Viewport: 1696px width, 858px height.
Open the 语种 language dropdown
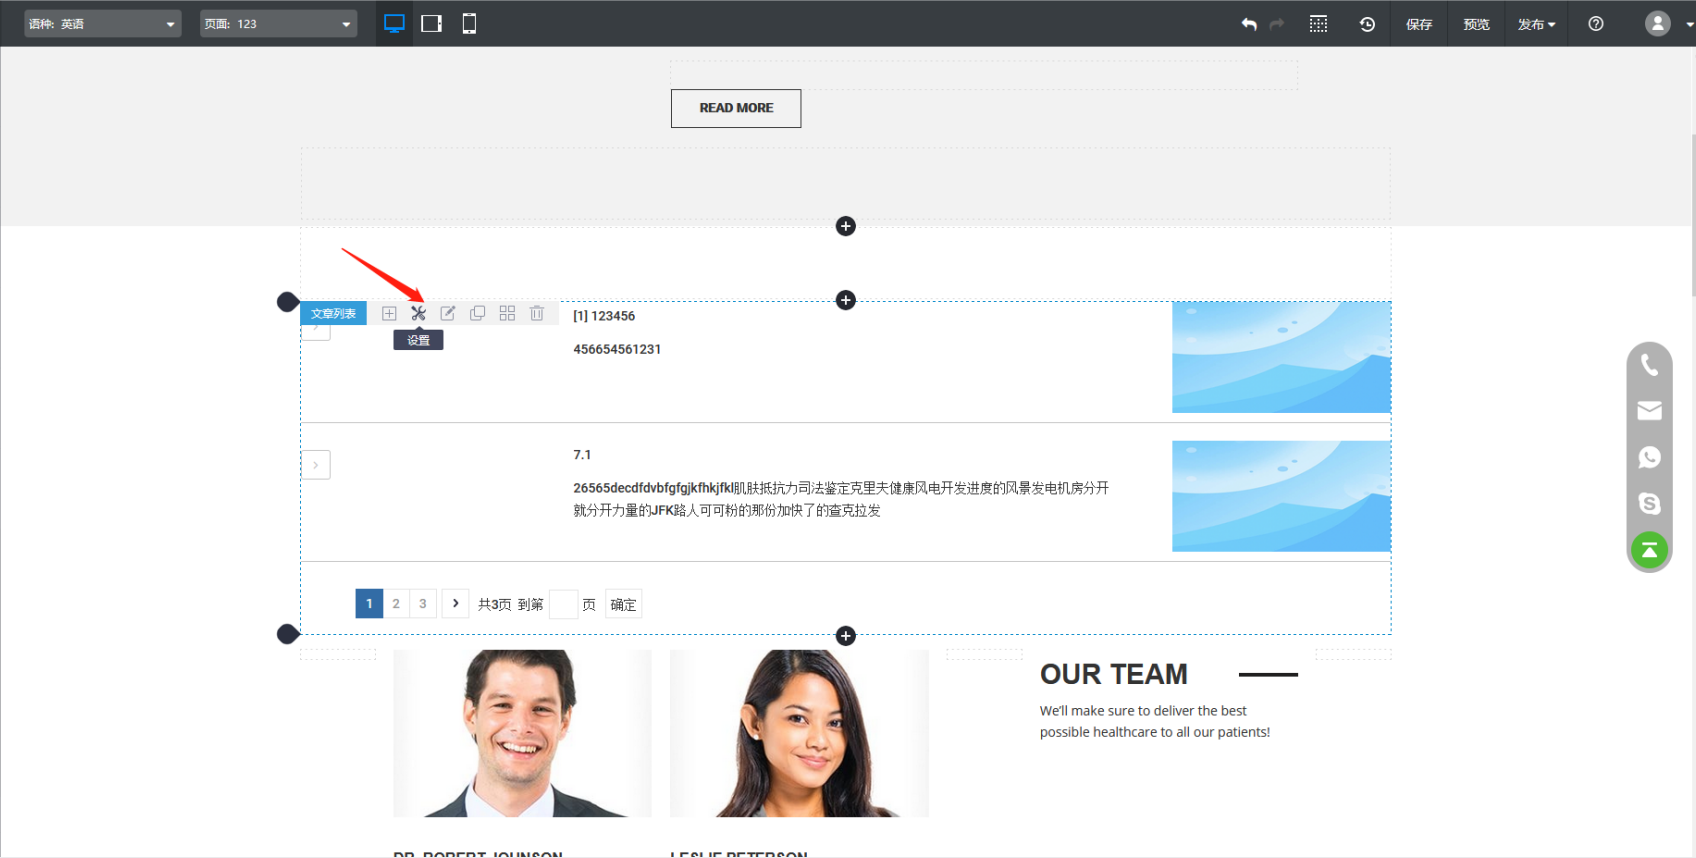[102, 24]
